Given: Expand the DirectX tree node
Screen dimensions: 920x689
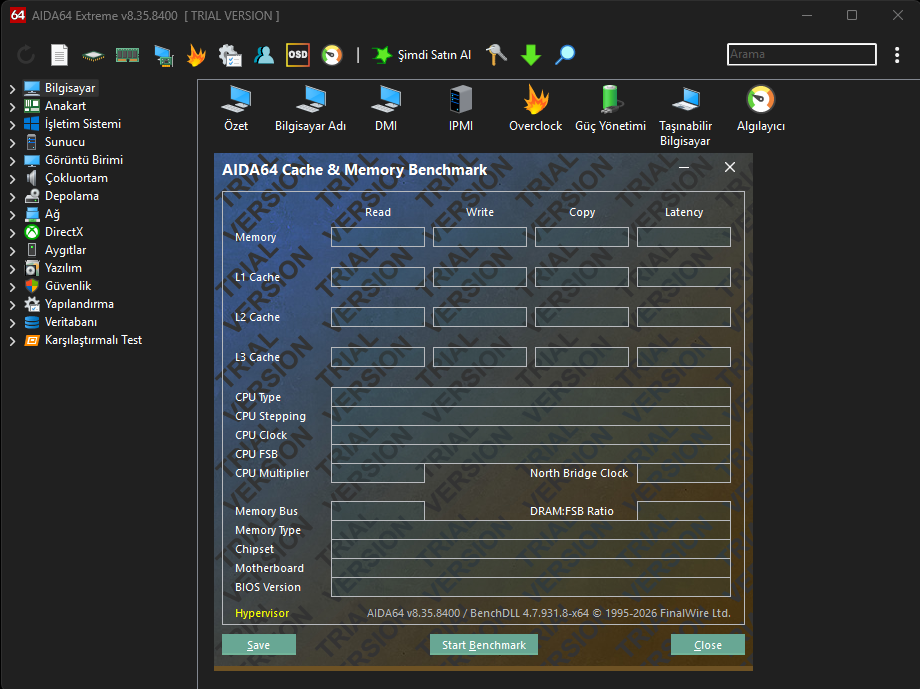Looking at the screenshot, I should coord(12,233).
